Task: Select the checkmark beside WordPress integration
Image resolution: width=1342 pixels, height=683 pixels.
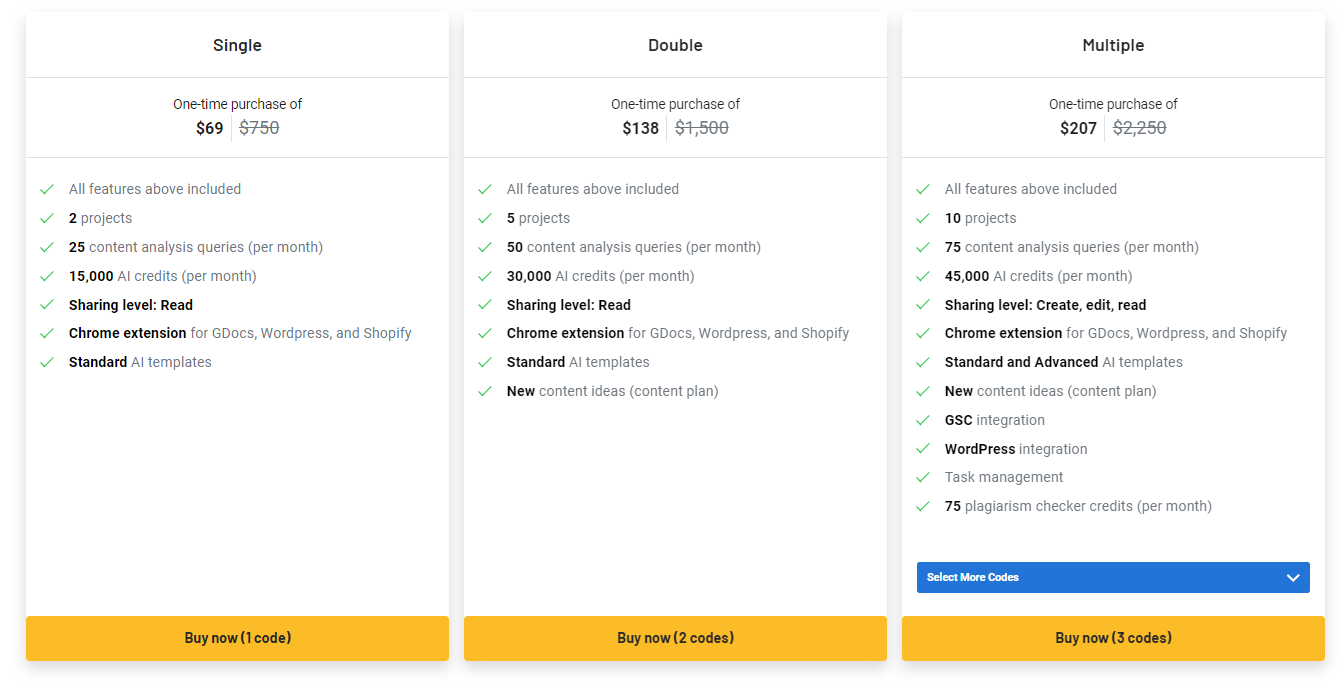Action: pos(923,449)
